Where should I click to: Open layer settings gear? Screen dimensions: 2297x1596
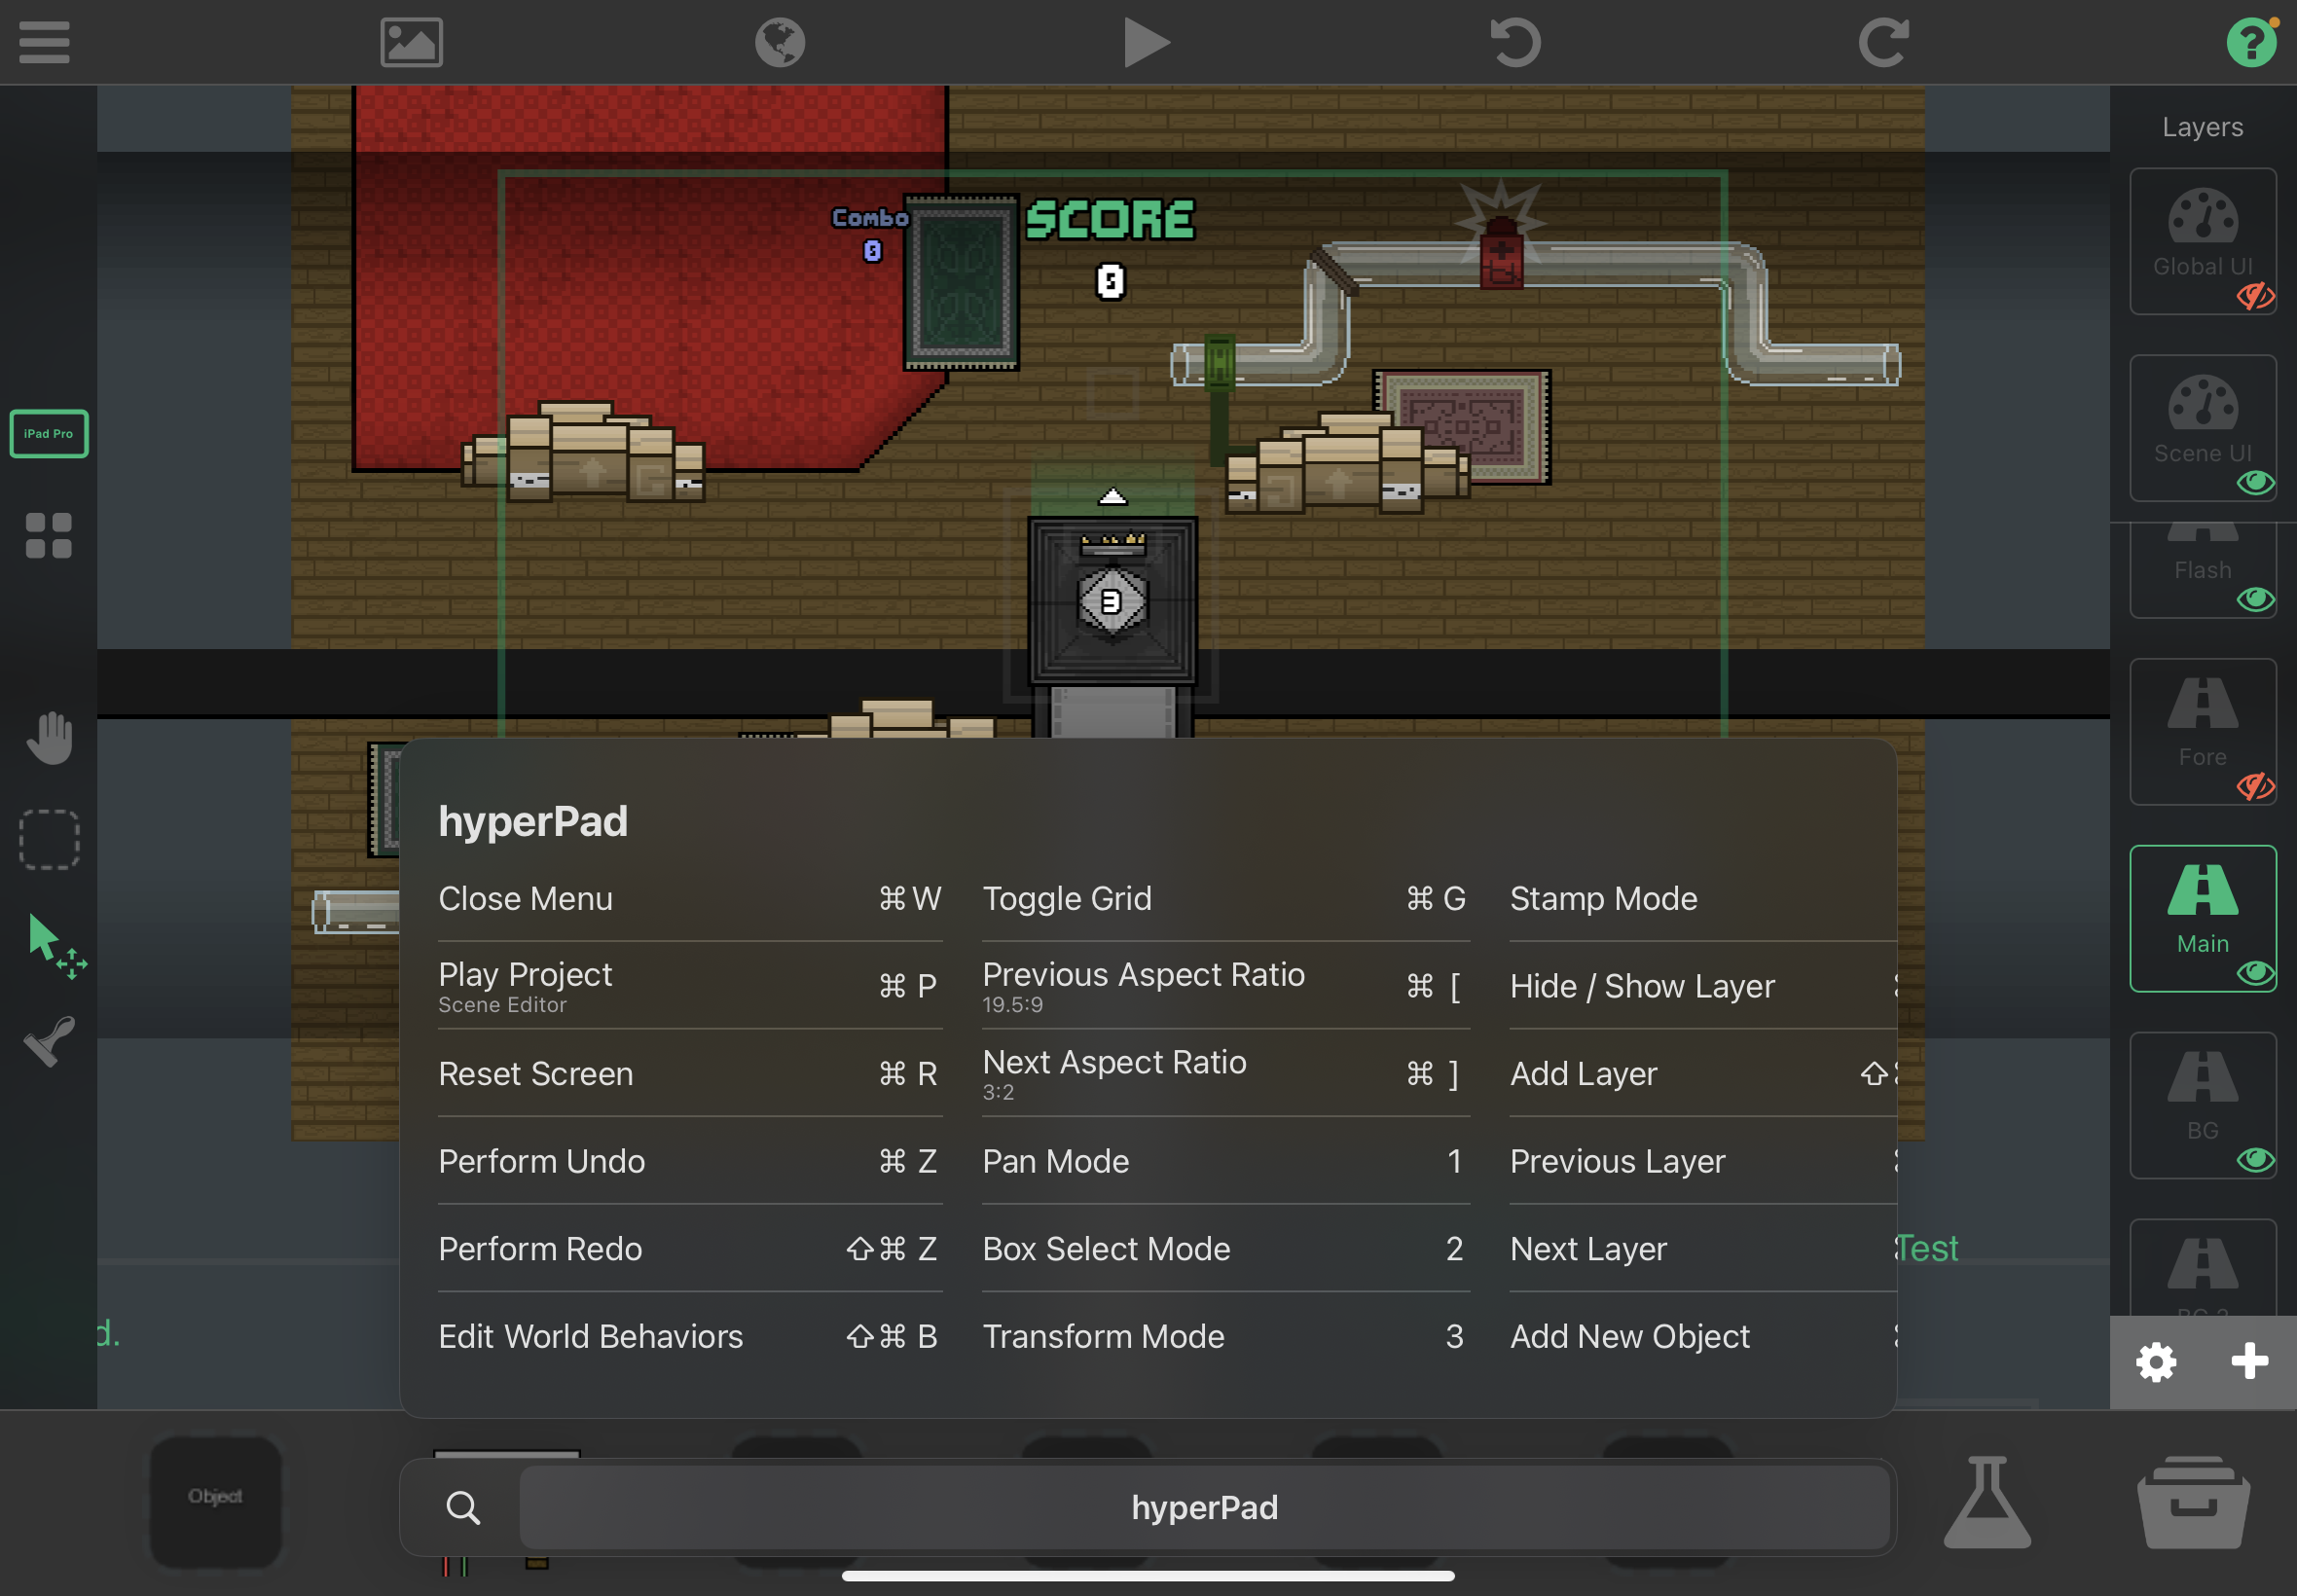pyautogui.click(x=2156, y=1362)
